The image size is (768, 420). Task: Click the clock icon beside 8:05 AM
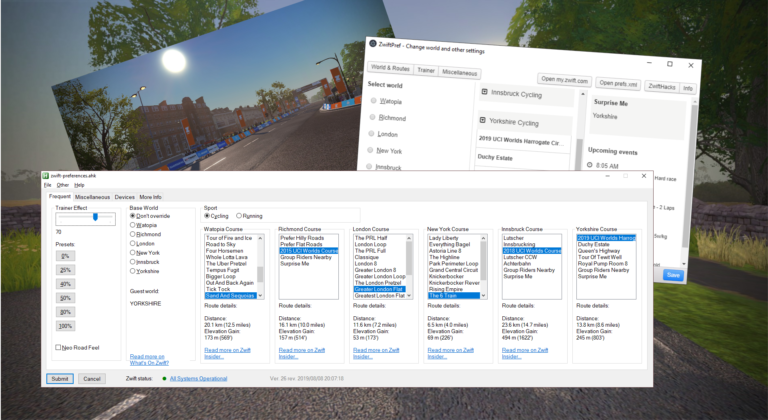coord(590,165)
